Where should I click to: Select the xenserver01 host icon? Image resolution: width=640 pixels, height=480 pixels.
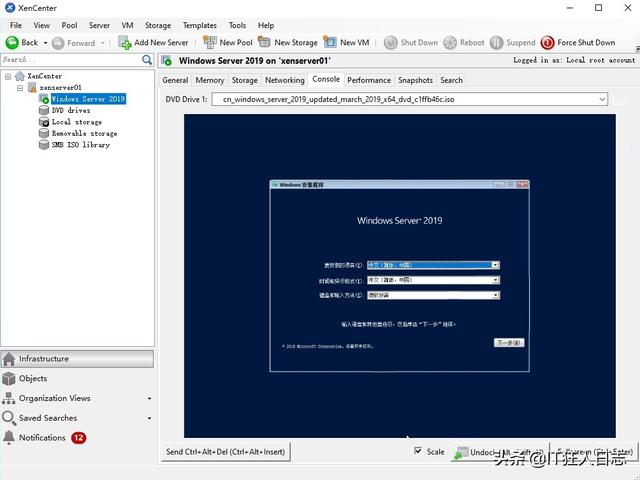click(32, 88)
